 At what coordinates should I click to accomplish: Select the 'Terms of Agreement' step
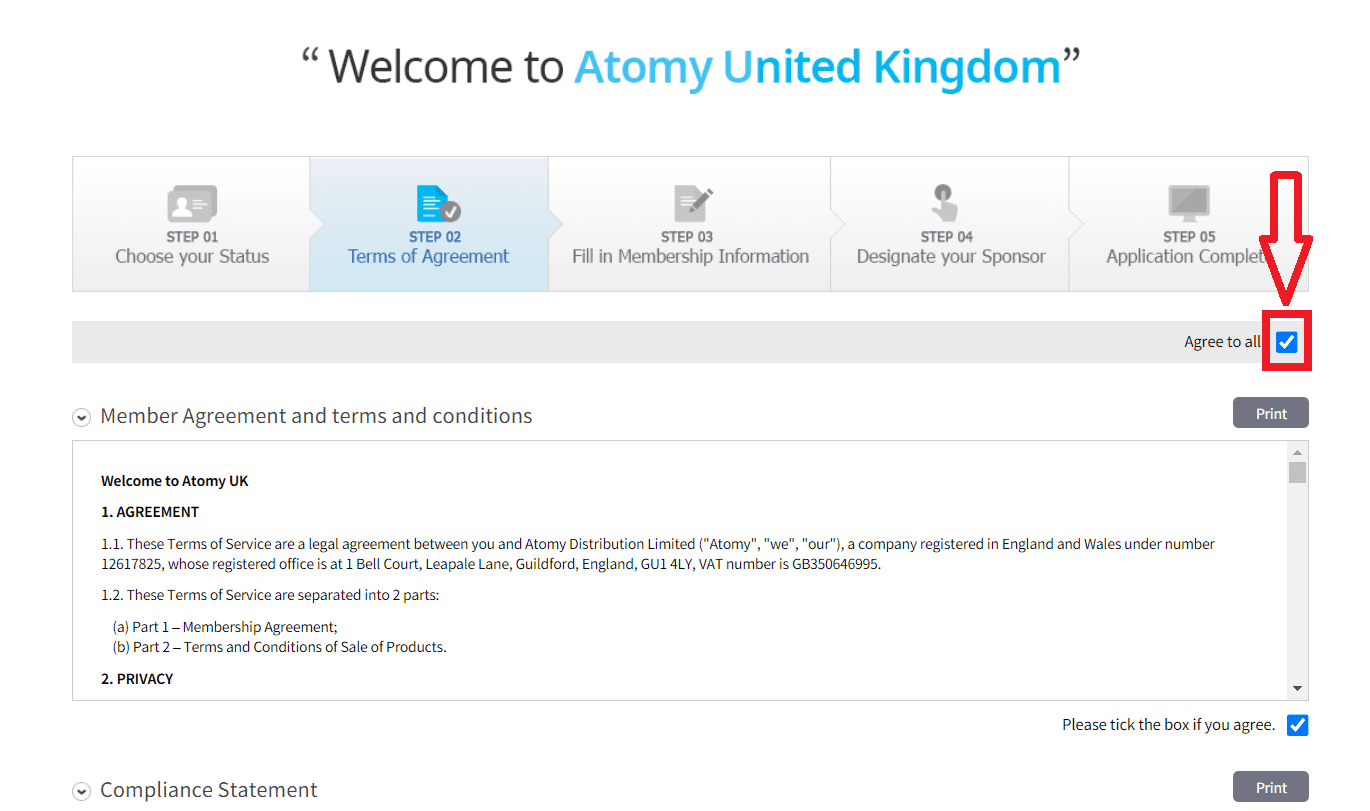428,256
